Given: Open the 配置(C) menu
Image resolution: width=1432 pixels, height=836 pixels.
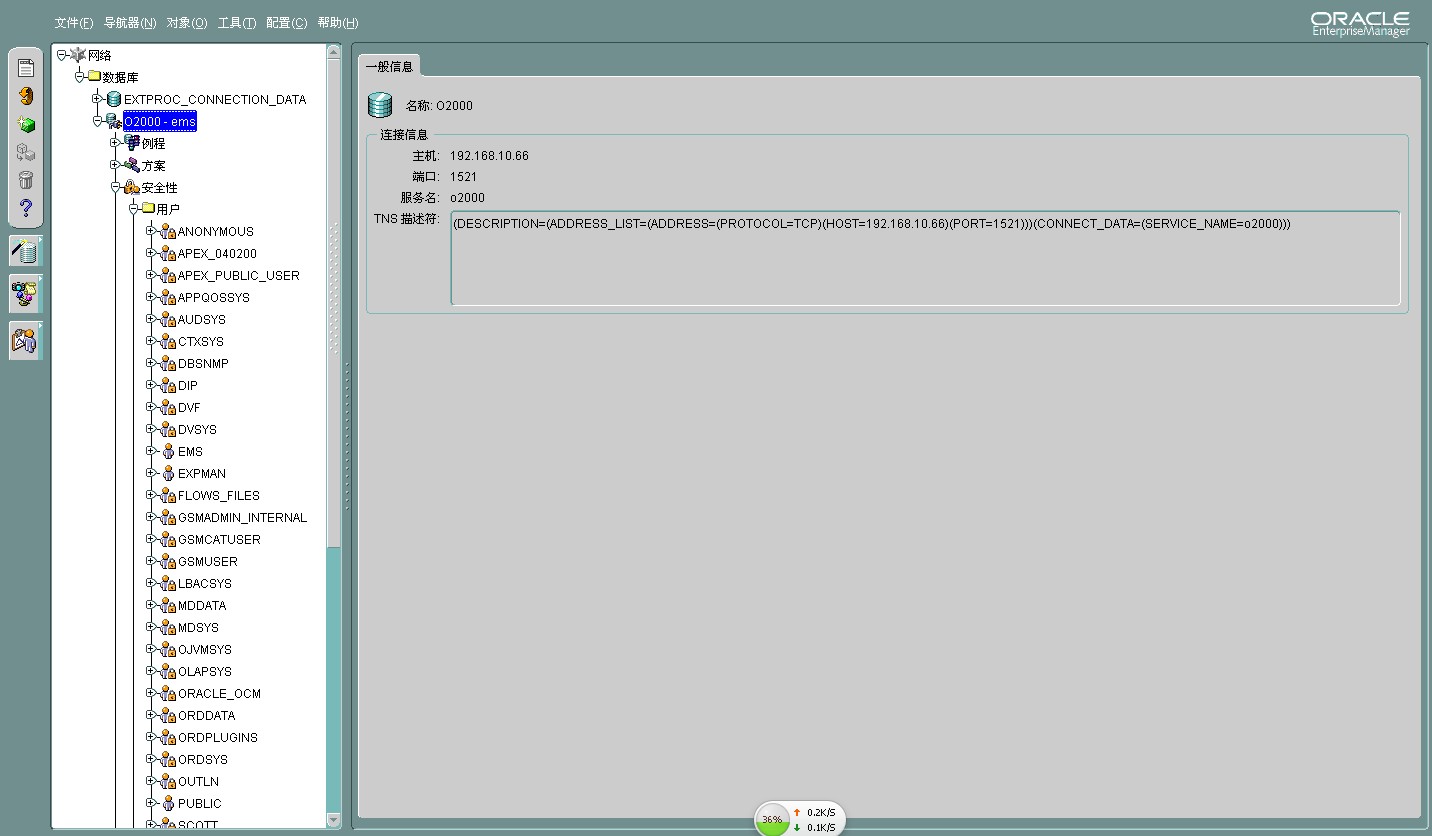Looking at the screenshot, I should [287, 23].
